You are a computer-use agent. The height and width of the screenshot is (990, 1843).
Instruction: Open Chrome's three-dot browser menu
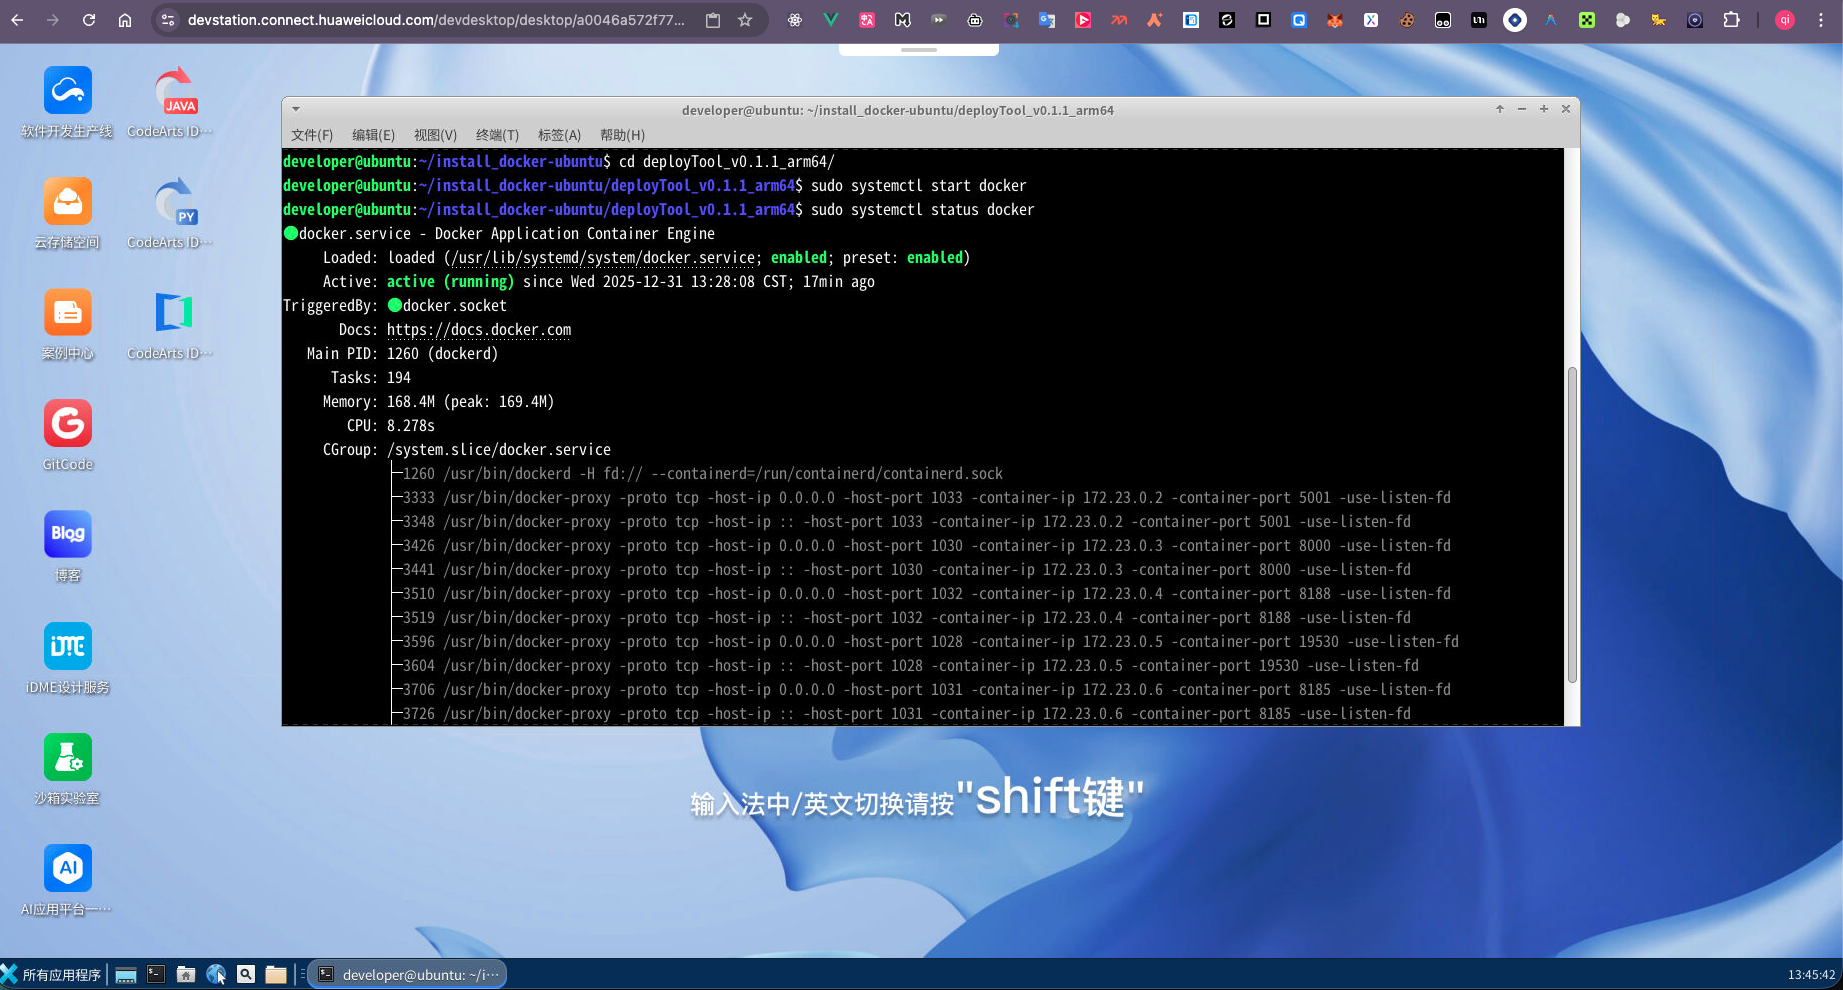[1821, 19]
